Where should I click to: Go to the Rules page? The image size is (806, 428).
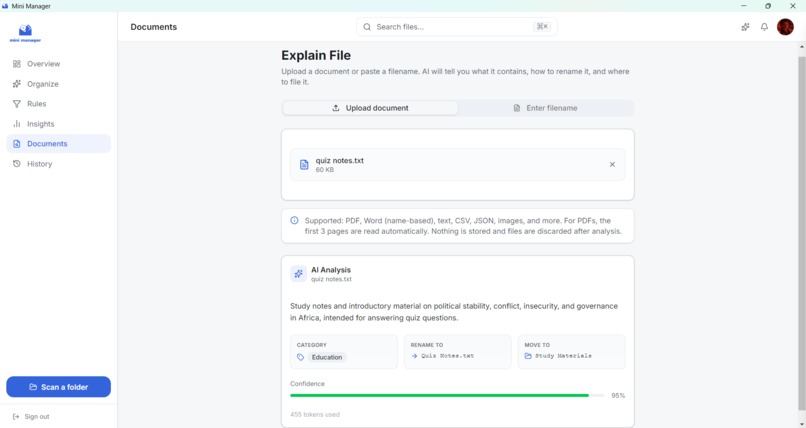pos(58,104)
